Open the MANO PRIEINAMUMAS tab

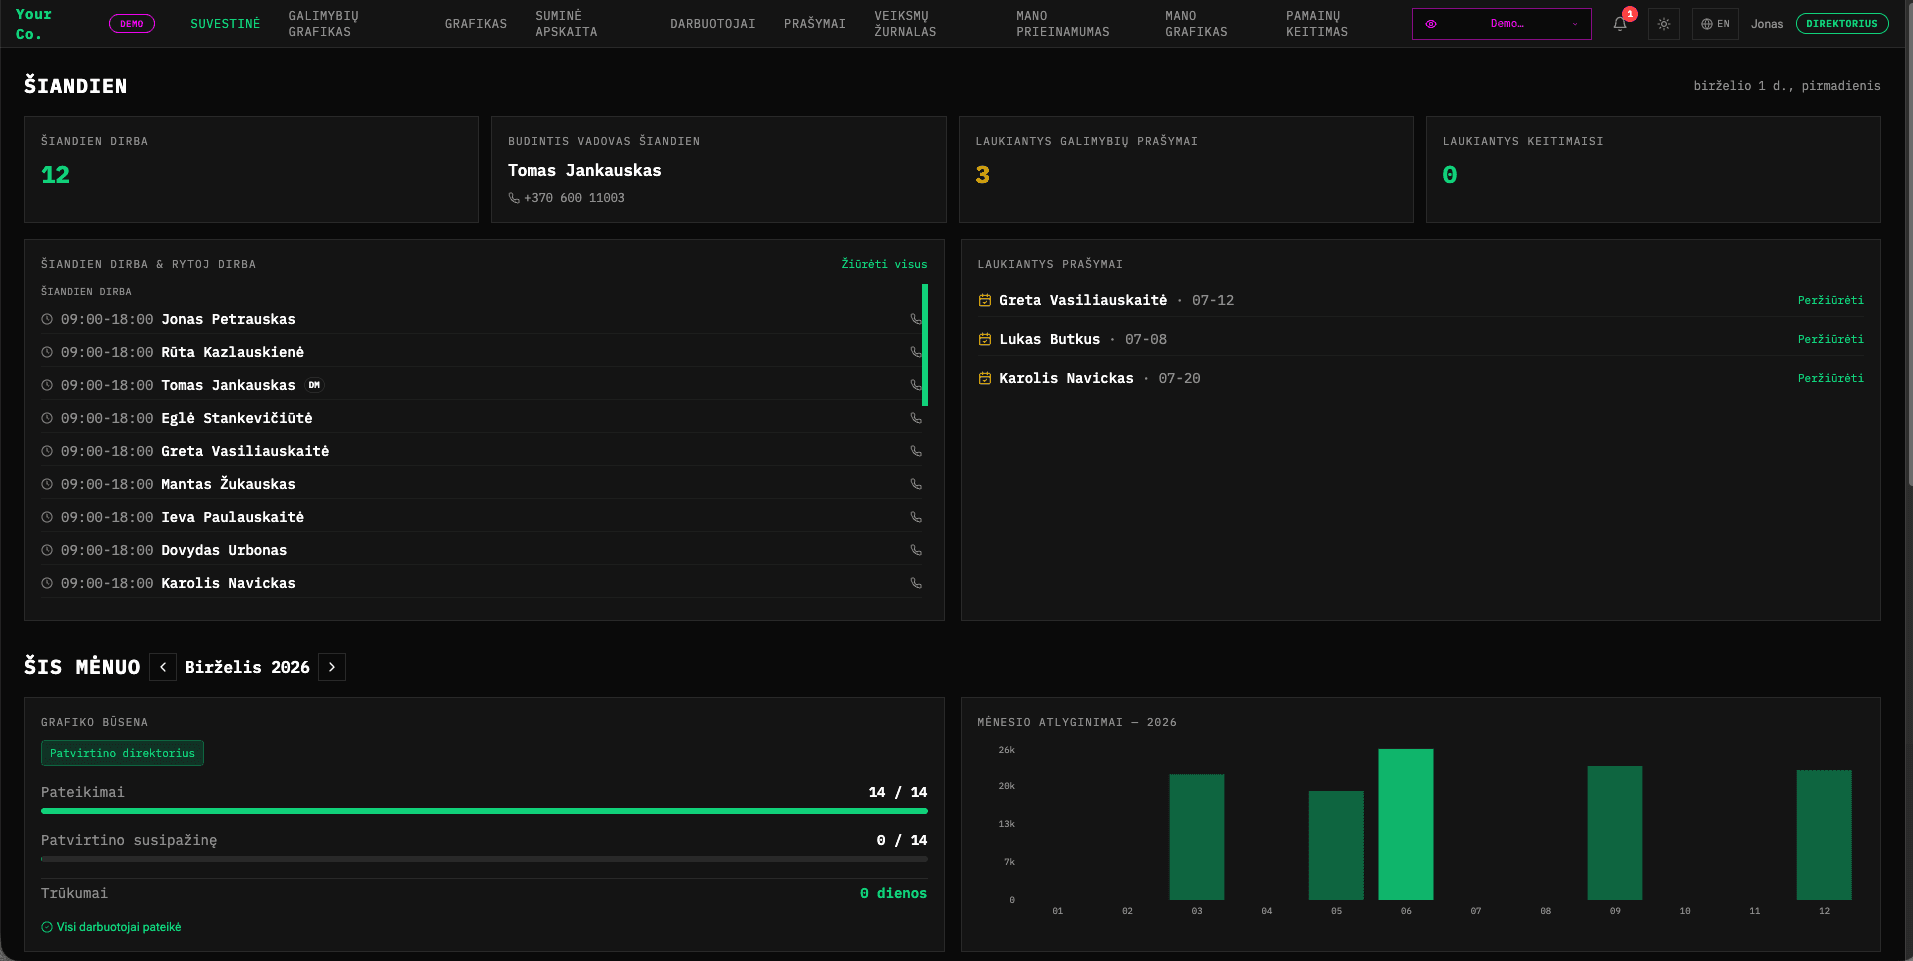[1063, 24]
